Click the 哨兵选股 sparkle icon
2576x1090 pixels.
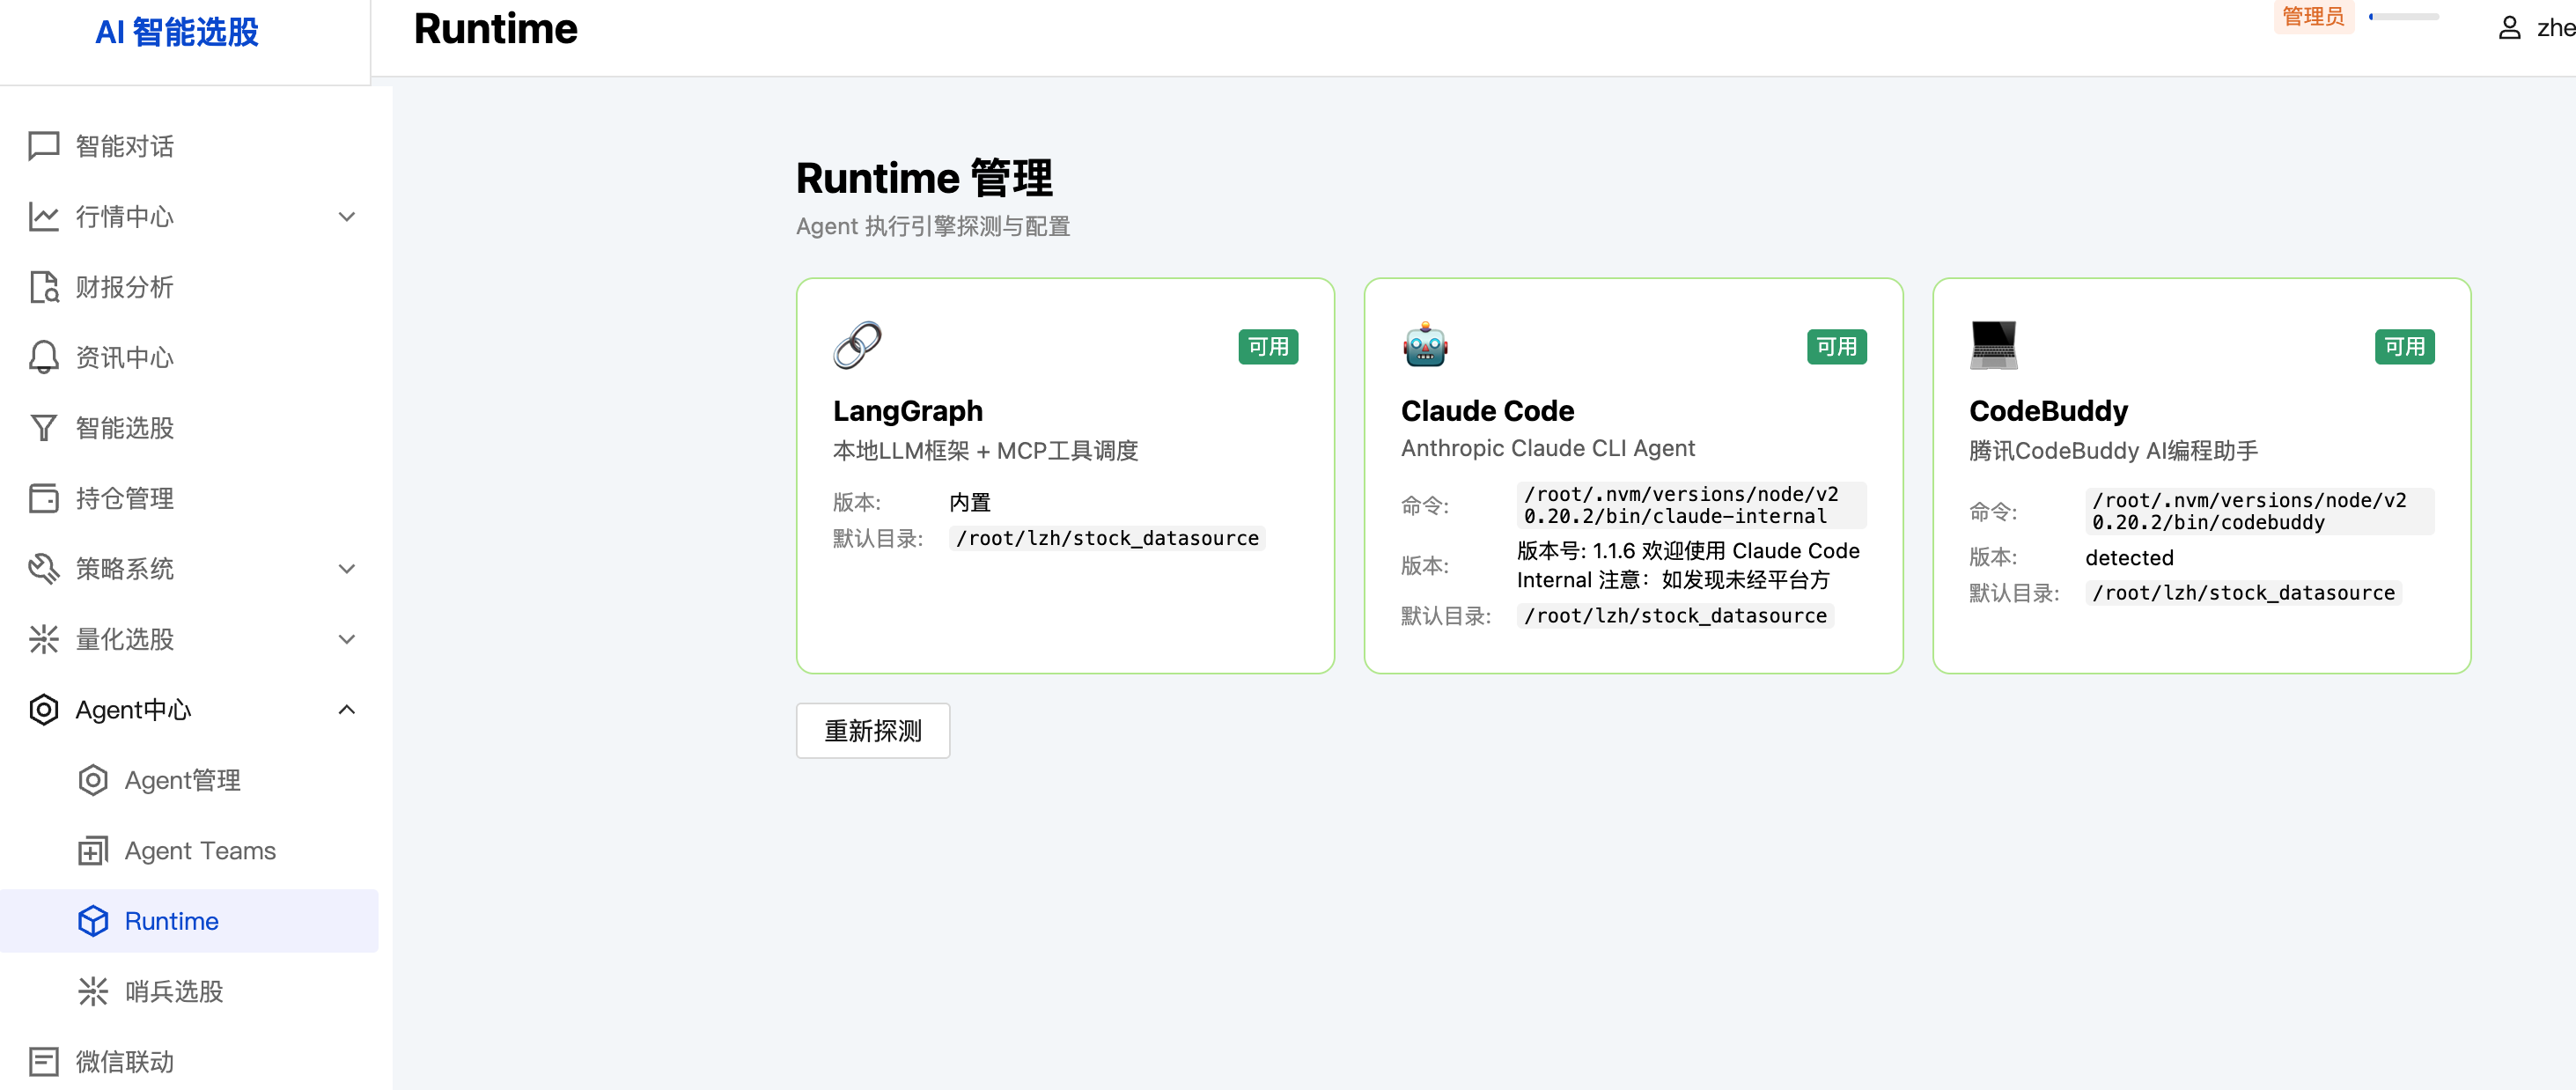pyautogui.click(x=93, y=991)
